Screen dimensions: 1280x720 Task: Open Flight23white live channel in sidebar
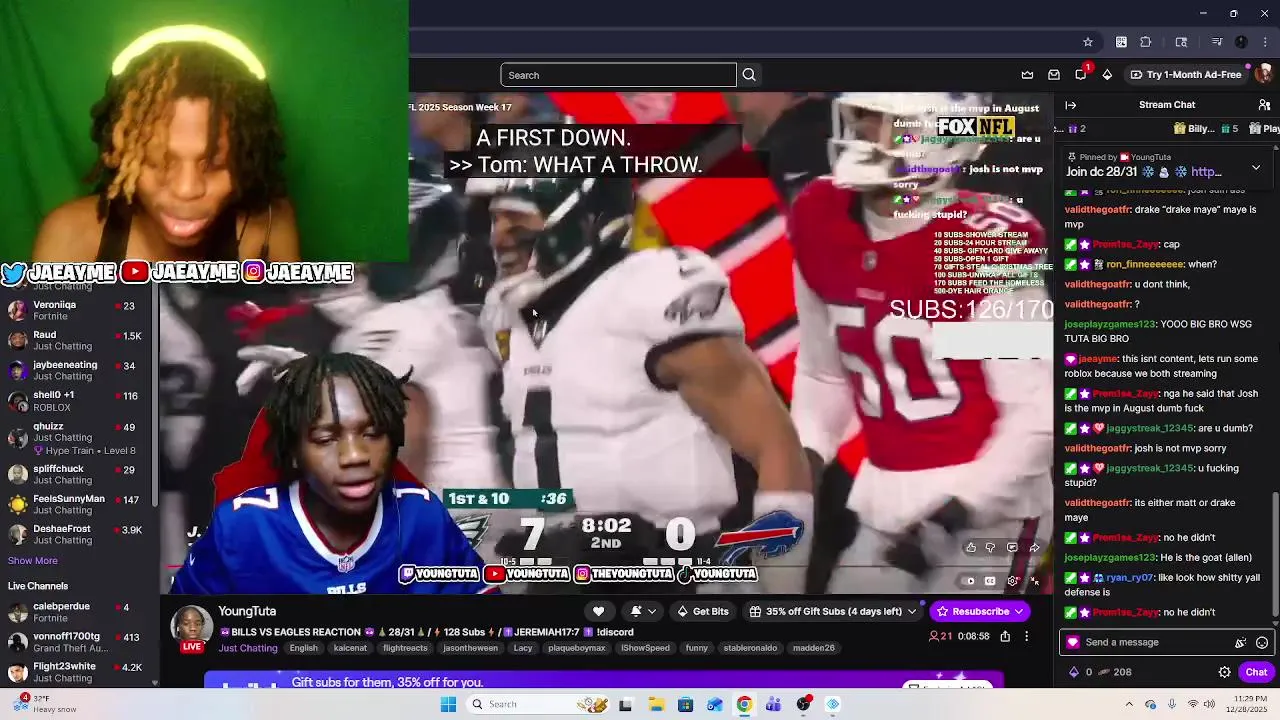[75, 672]
